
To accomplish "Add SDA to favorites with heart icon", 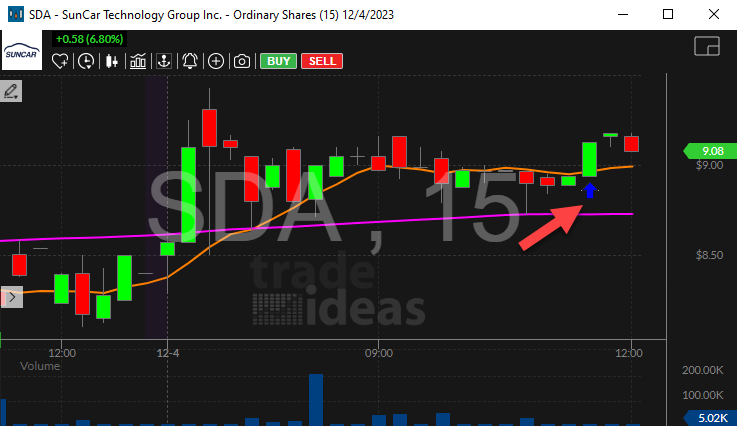I will coord(60,61).
